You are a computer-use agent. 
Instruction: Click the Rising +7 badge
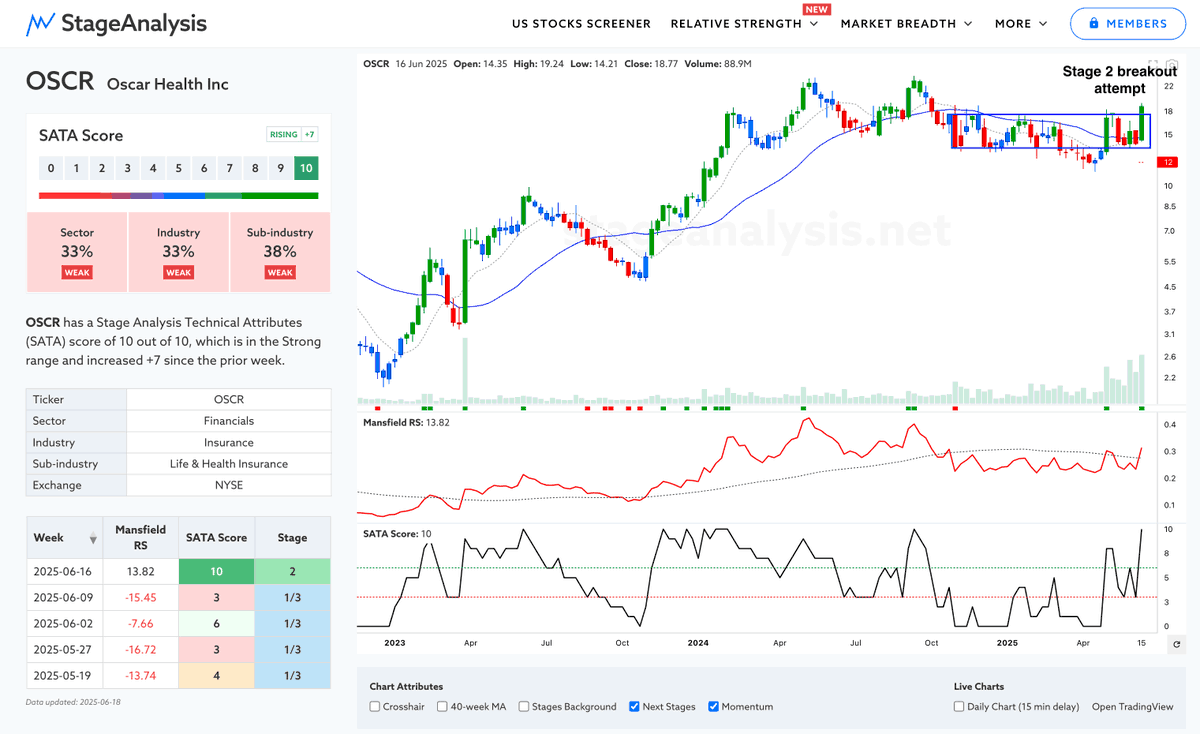click(293, 135)
